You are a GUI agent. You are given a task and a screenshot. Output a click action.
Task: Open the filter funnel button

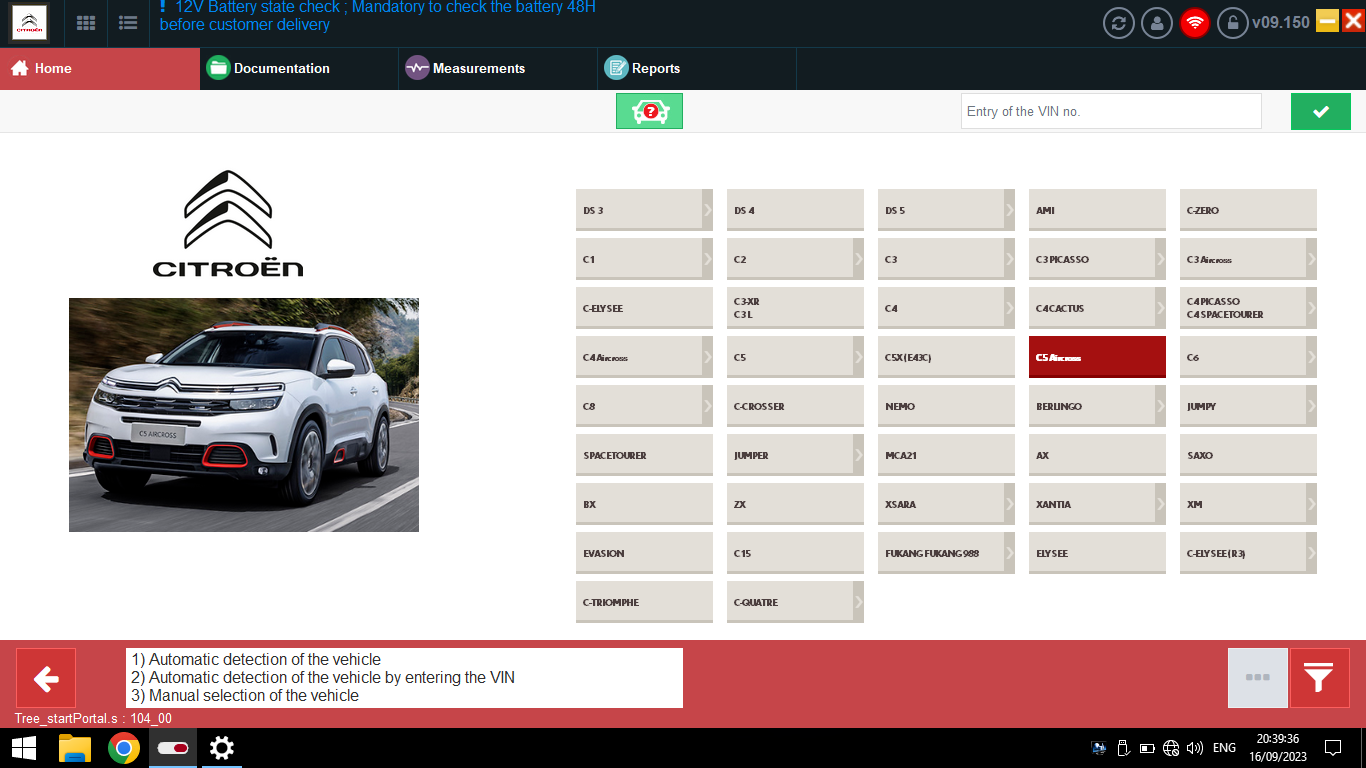pyautogui.click(x=1320, y=678)
